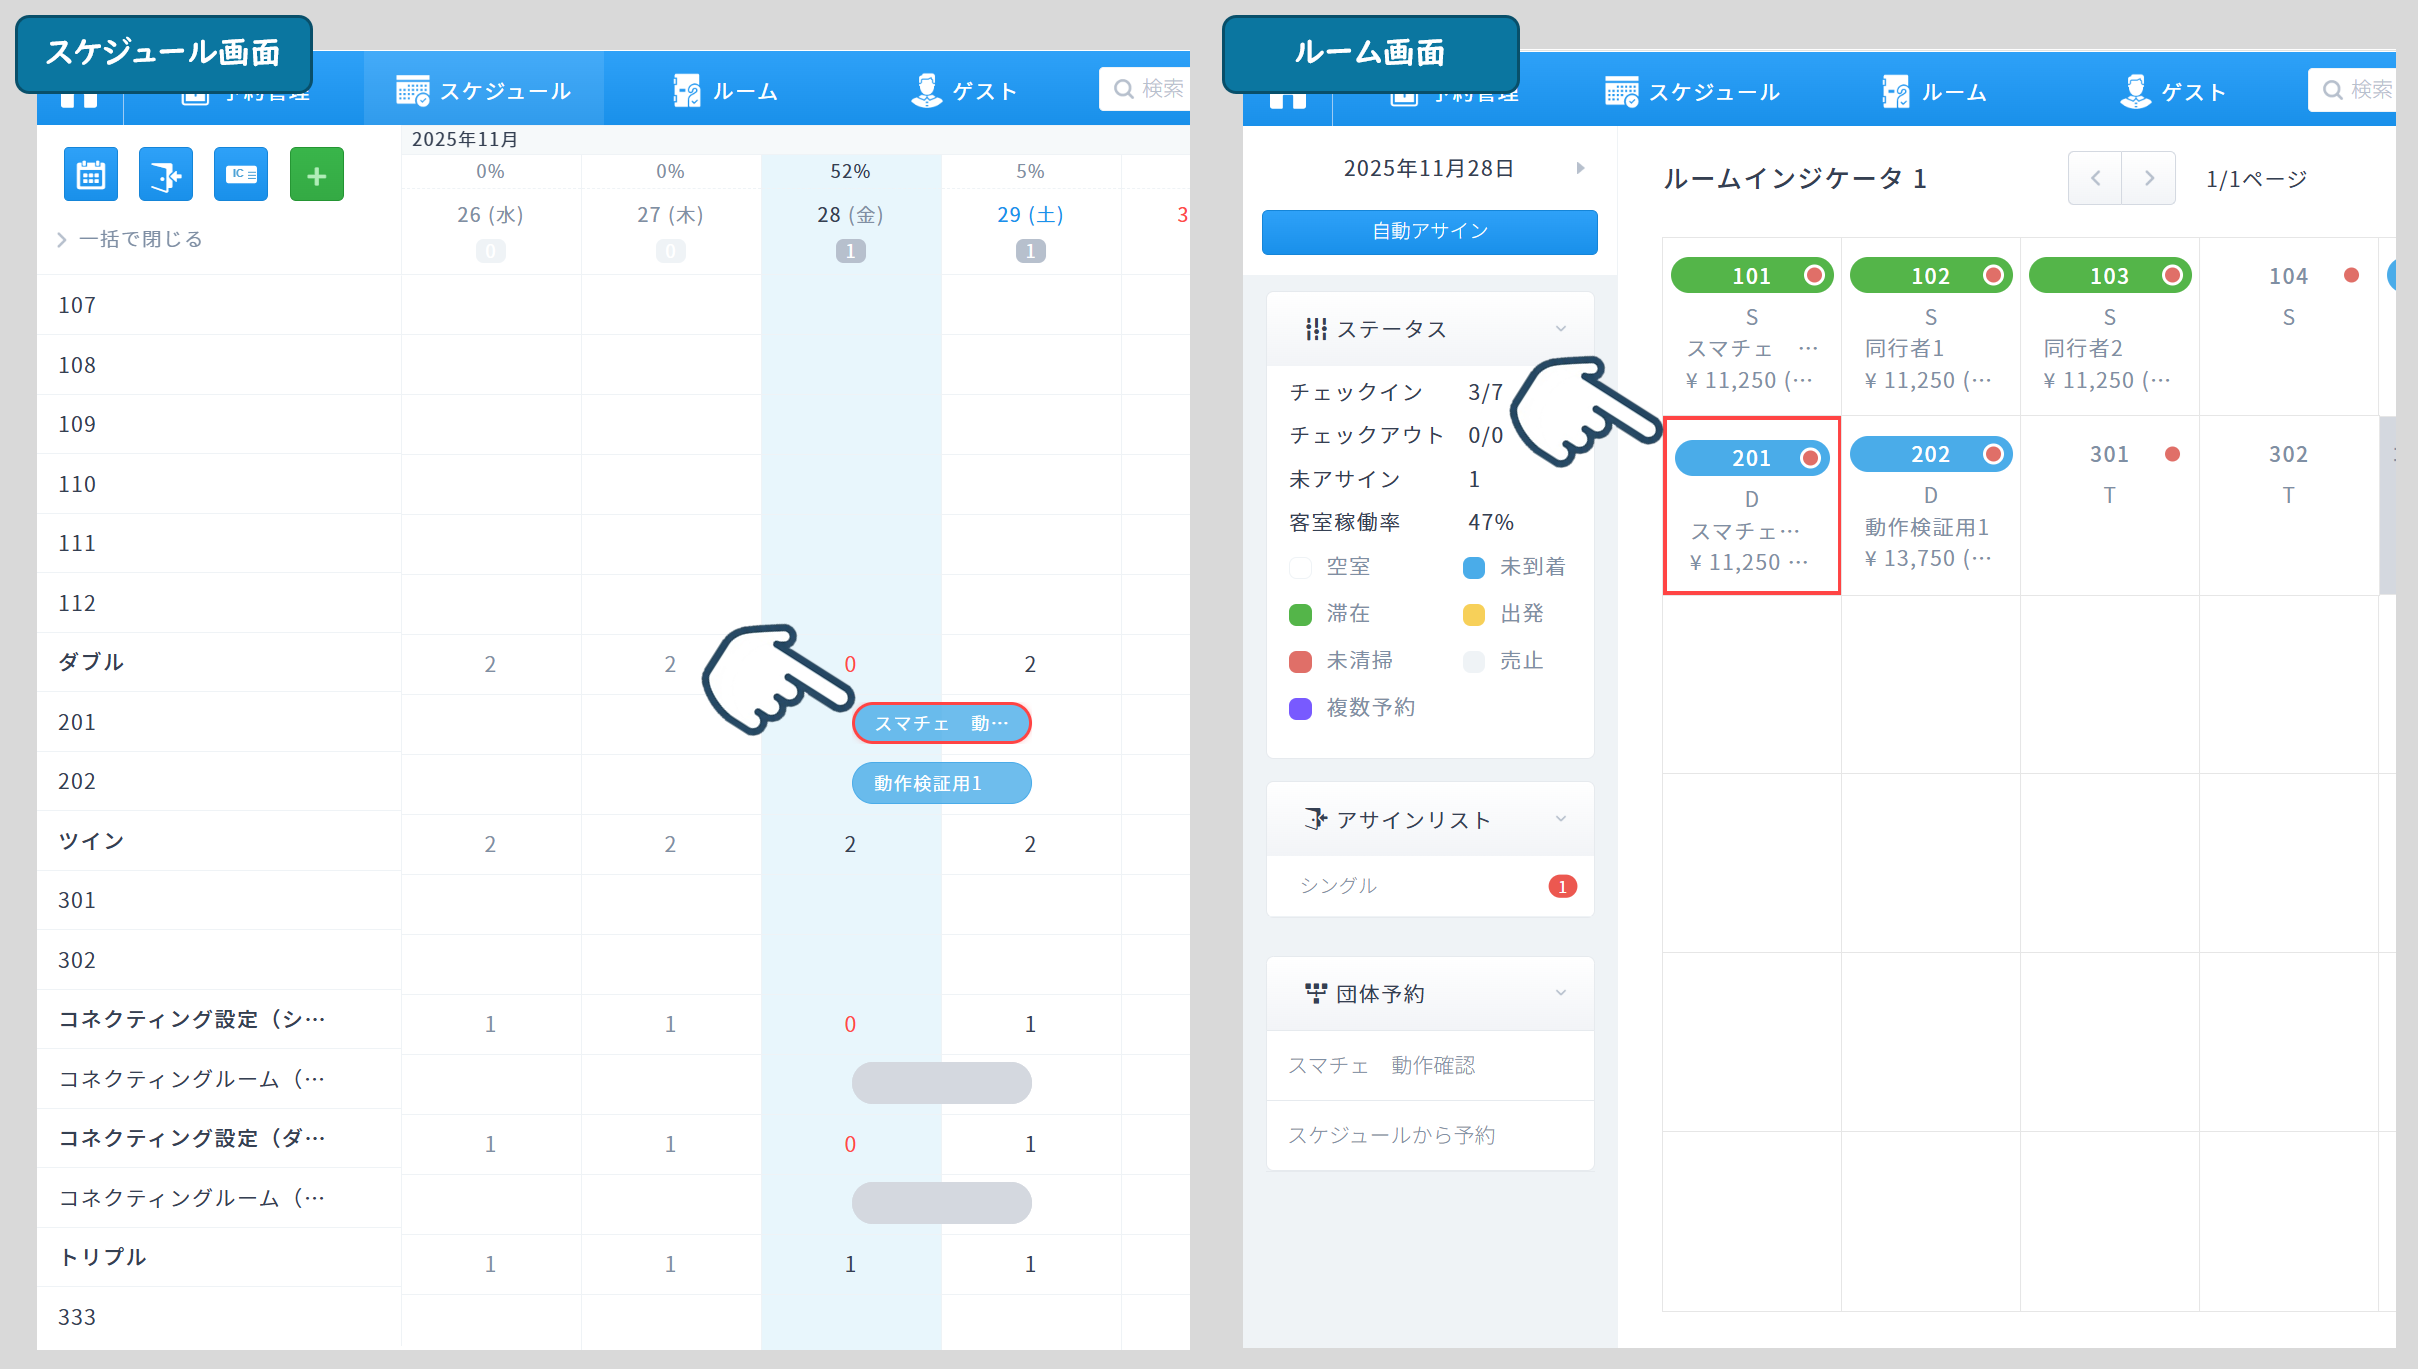Click guest name 同行者1 in room 102 card
This screenshot has width=2418, height=1369.
(1904, 348)
